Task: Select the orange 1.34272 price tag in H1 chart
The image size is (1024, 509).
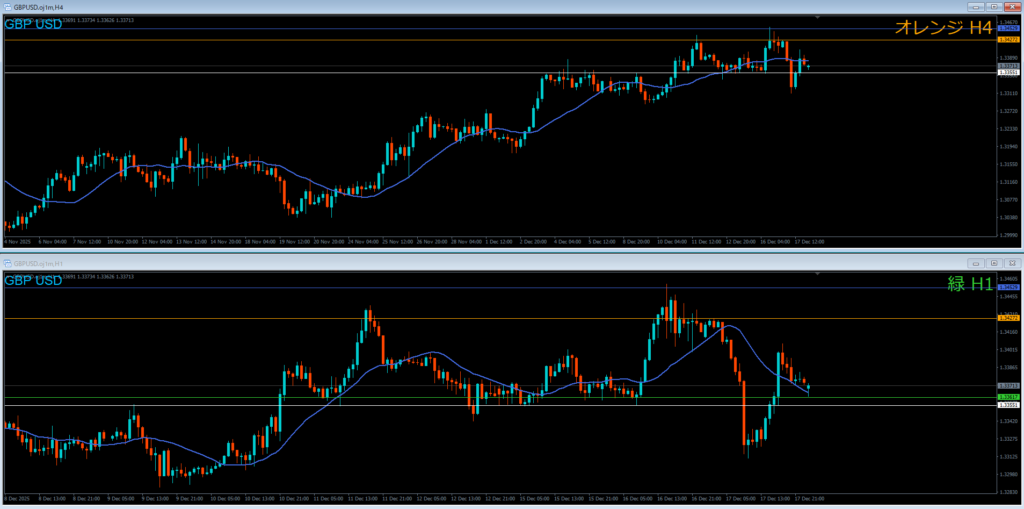Action: 1008,318
